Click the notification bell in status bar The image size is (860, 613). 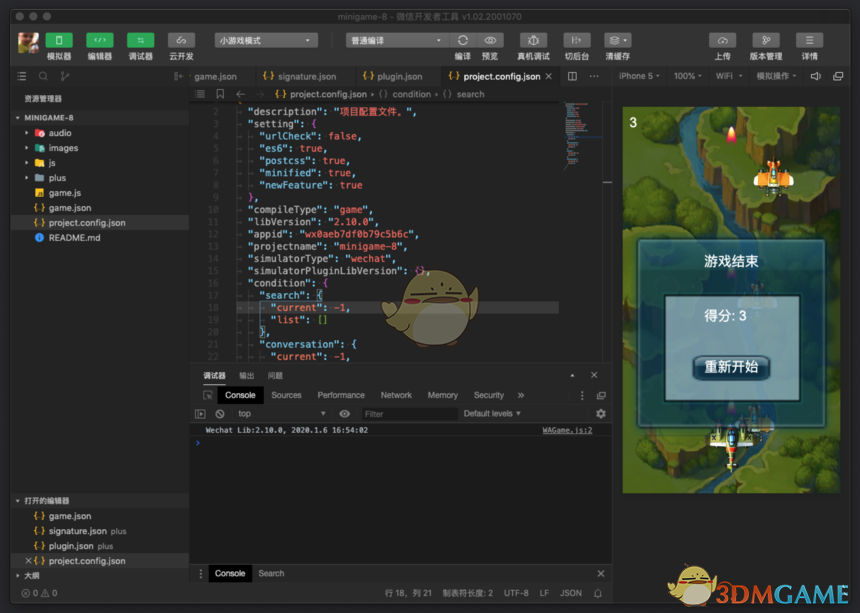point(598,593)
